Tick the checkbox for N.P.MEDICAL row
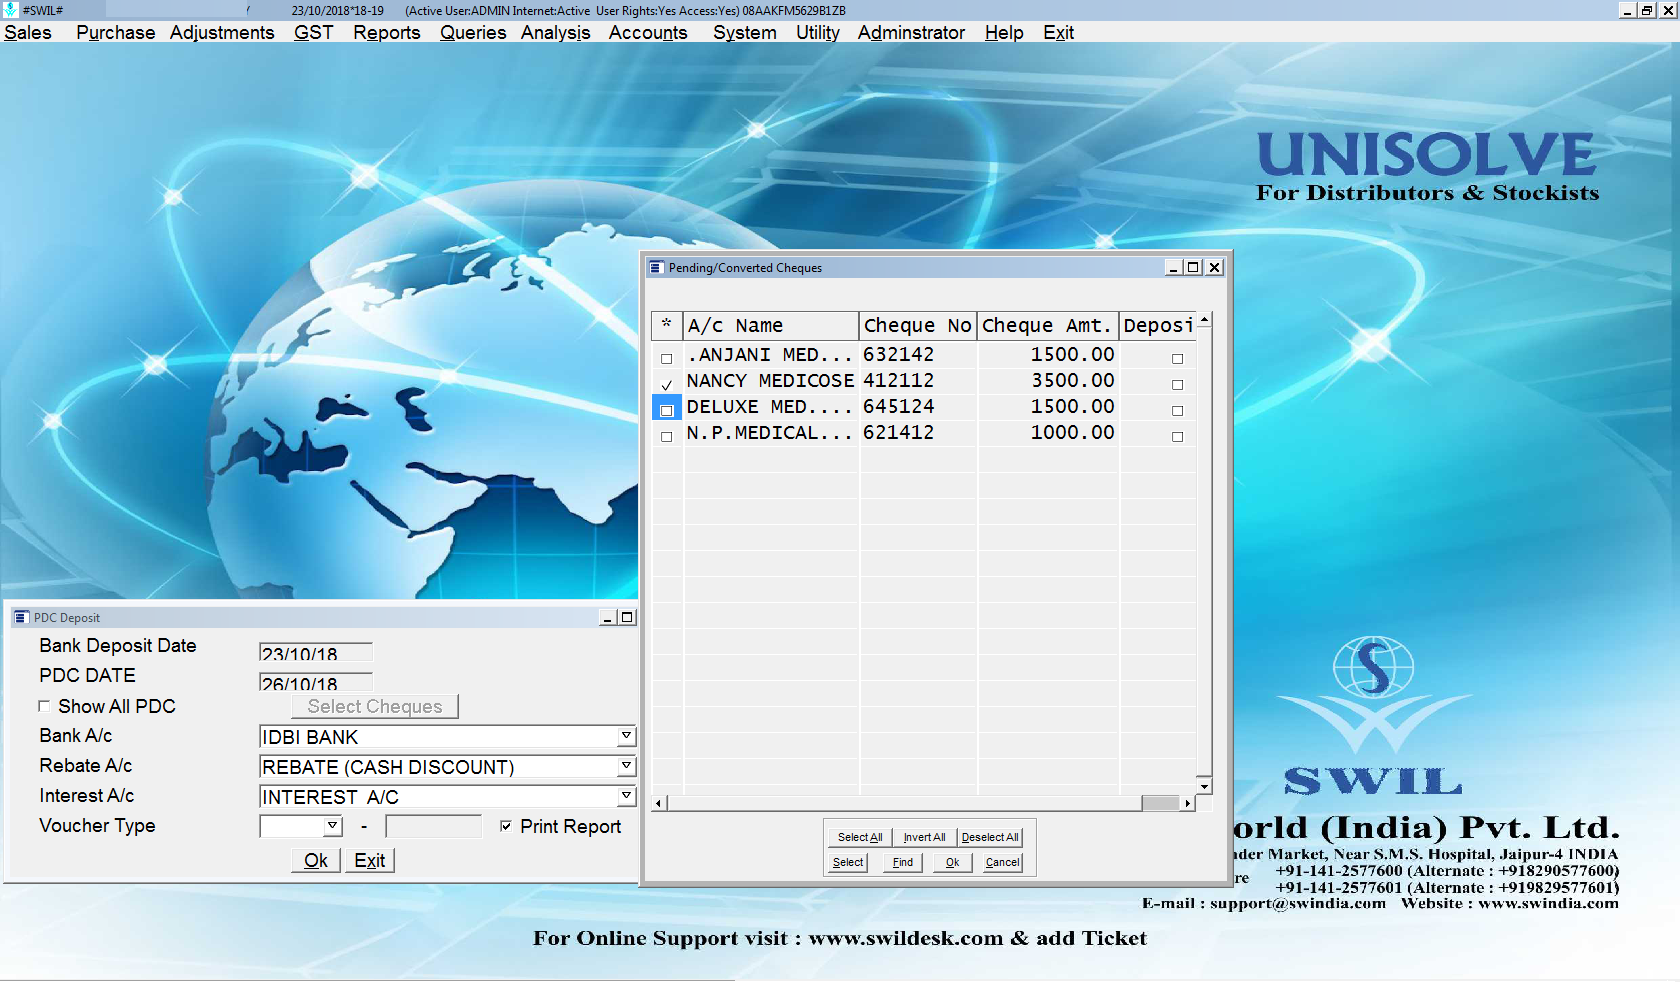Image resolution: width=1680 pixels, height=982 pixels. pos(667,437)
